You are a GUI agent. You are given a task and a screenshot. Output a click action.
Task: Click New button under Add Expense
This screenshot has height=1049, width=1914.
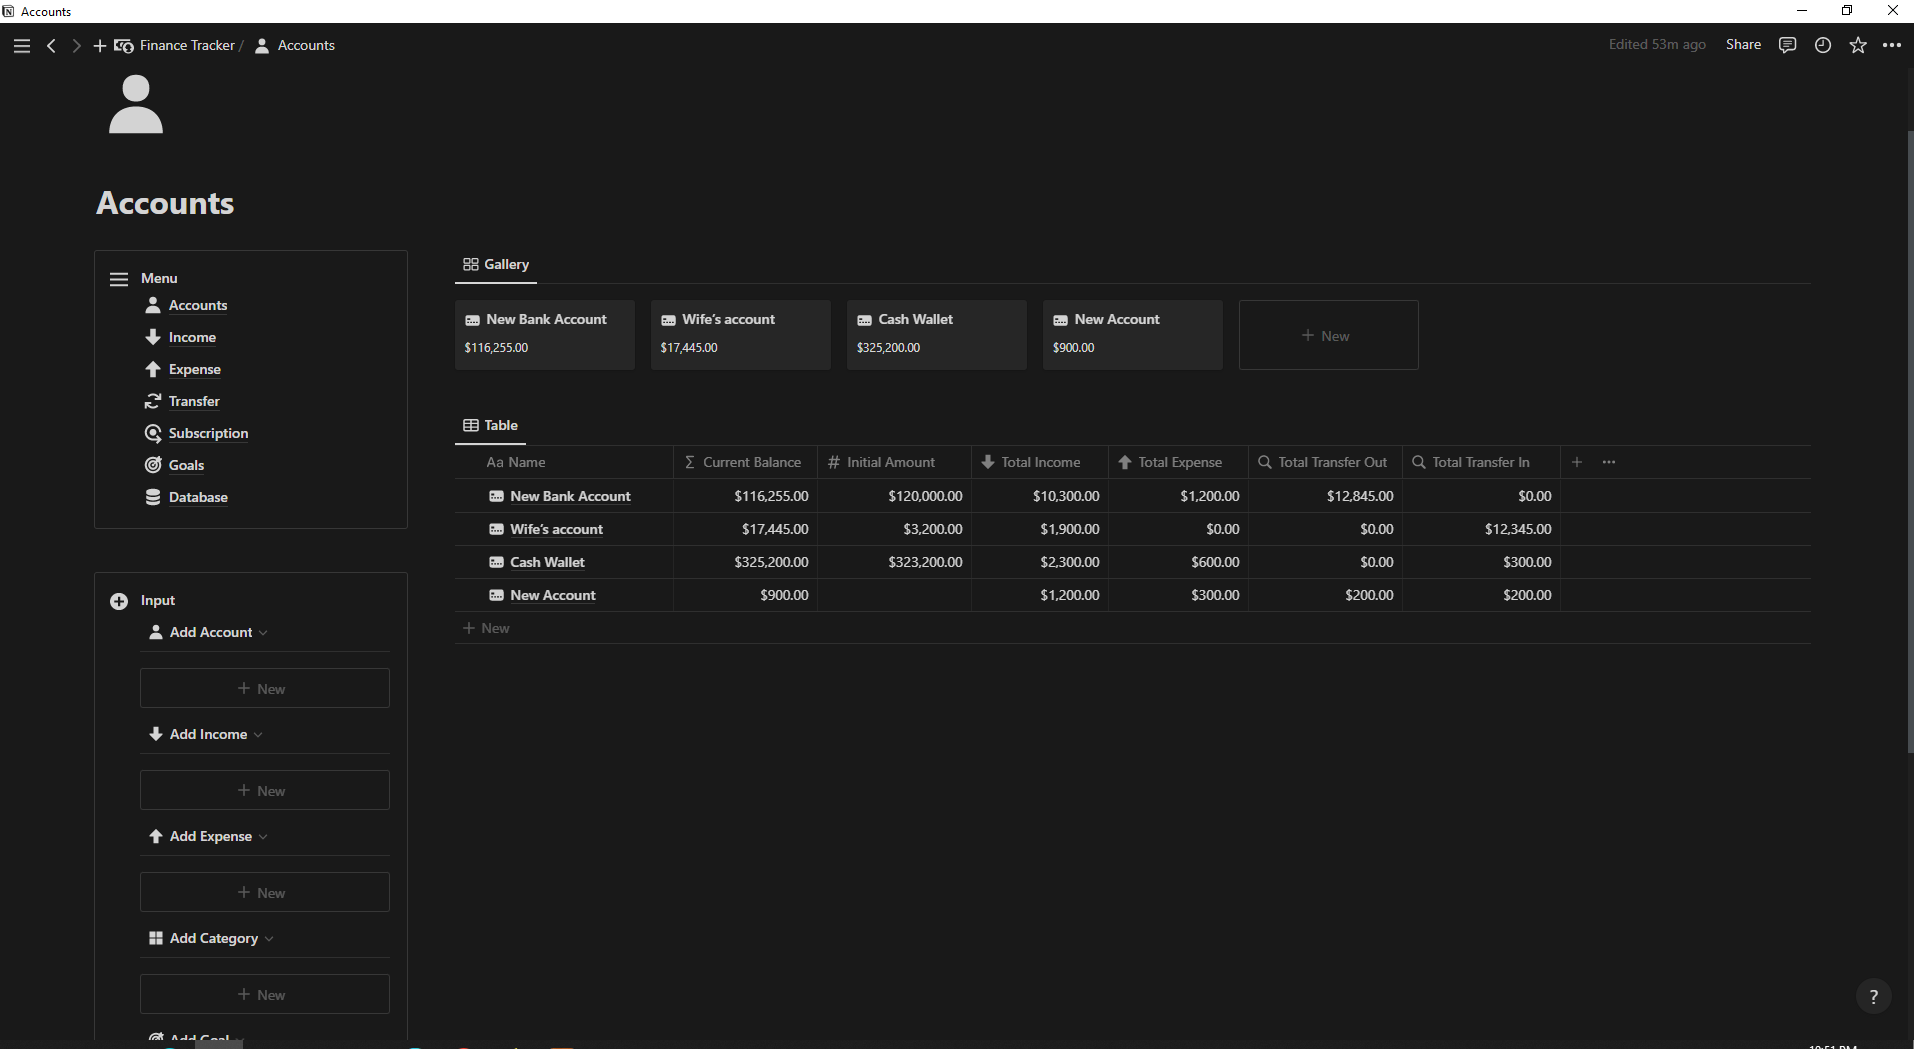[x=265, y=893]
